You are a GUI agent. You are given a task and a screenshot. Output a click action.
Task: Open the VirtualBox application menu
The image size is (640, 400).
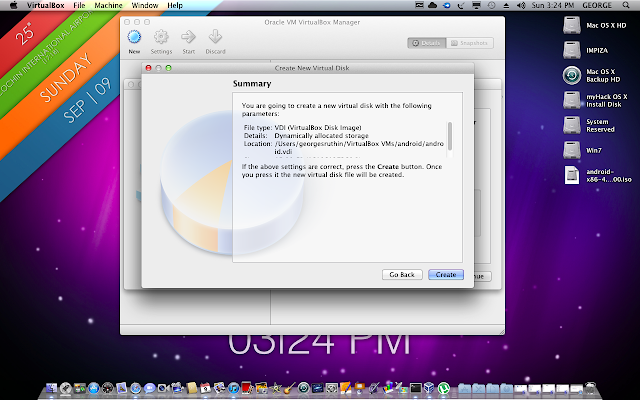click(45, 5)
